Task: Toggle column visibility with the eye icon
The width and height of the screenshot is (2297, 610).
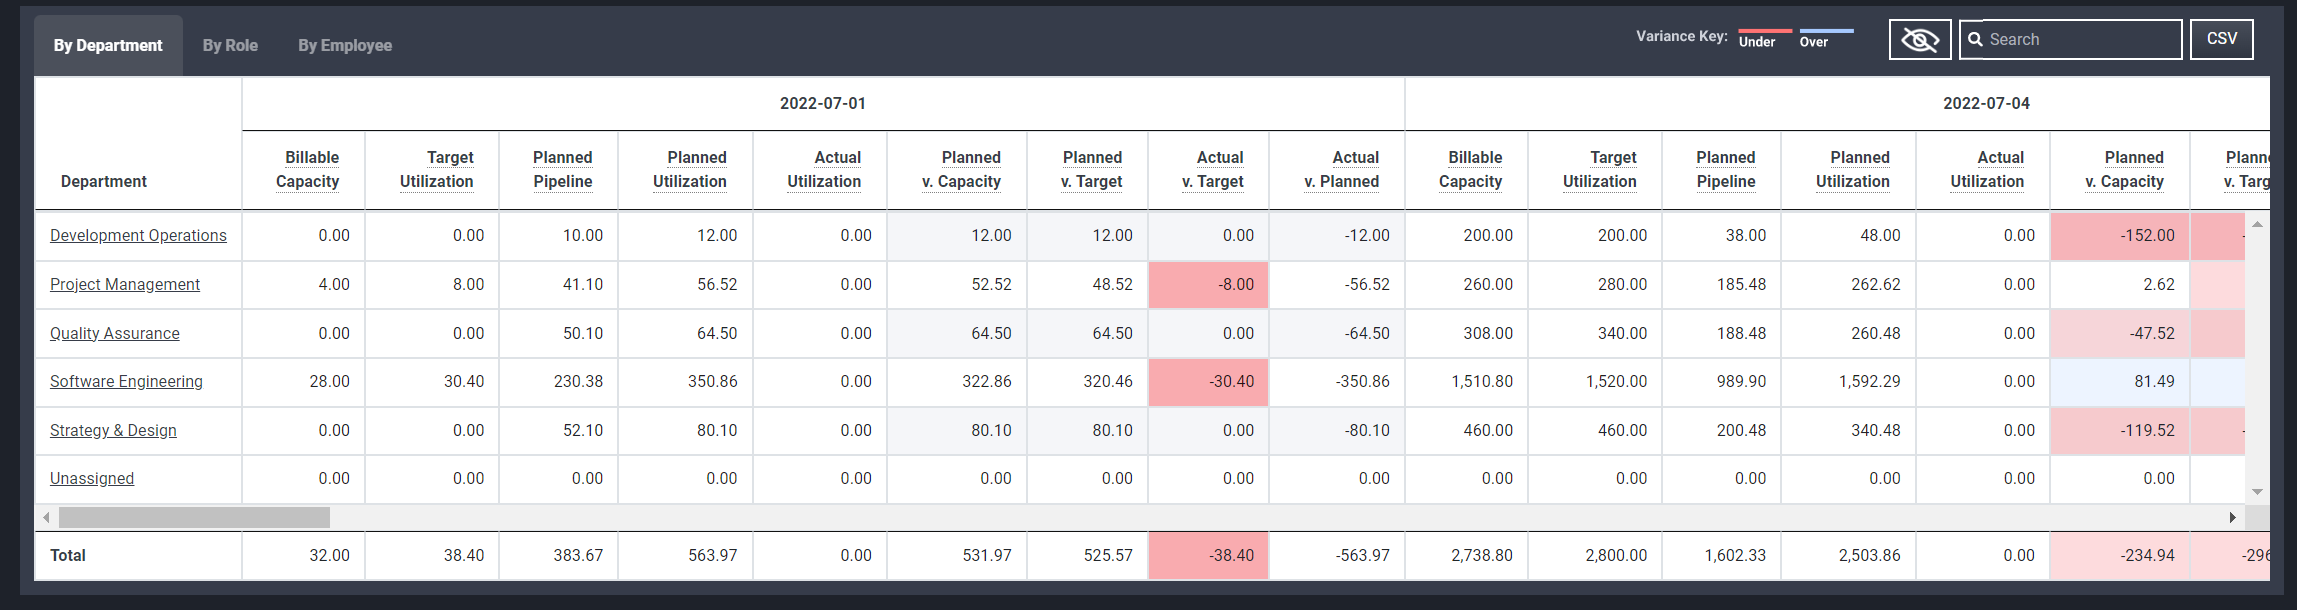Action: (1919, 39)
